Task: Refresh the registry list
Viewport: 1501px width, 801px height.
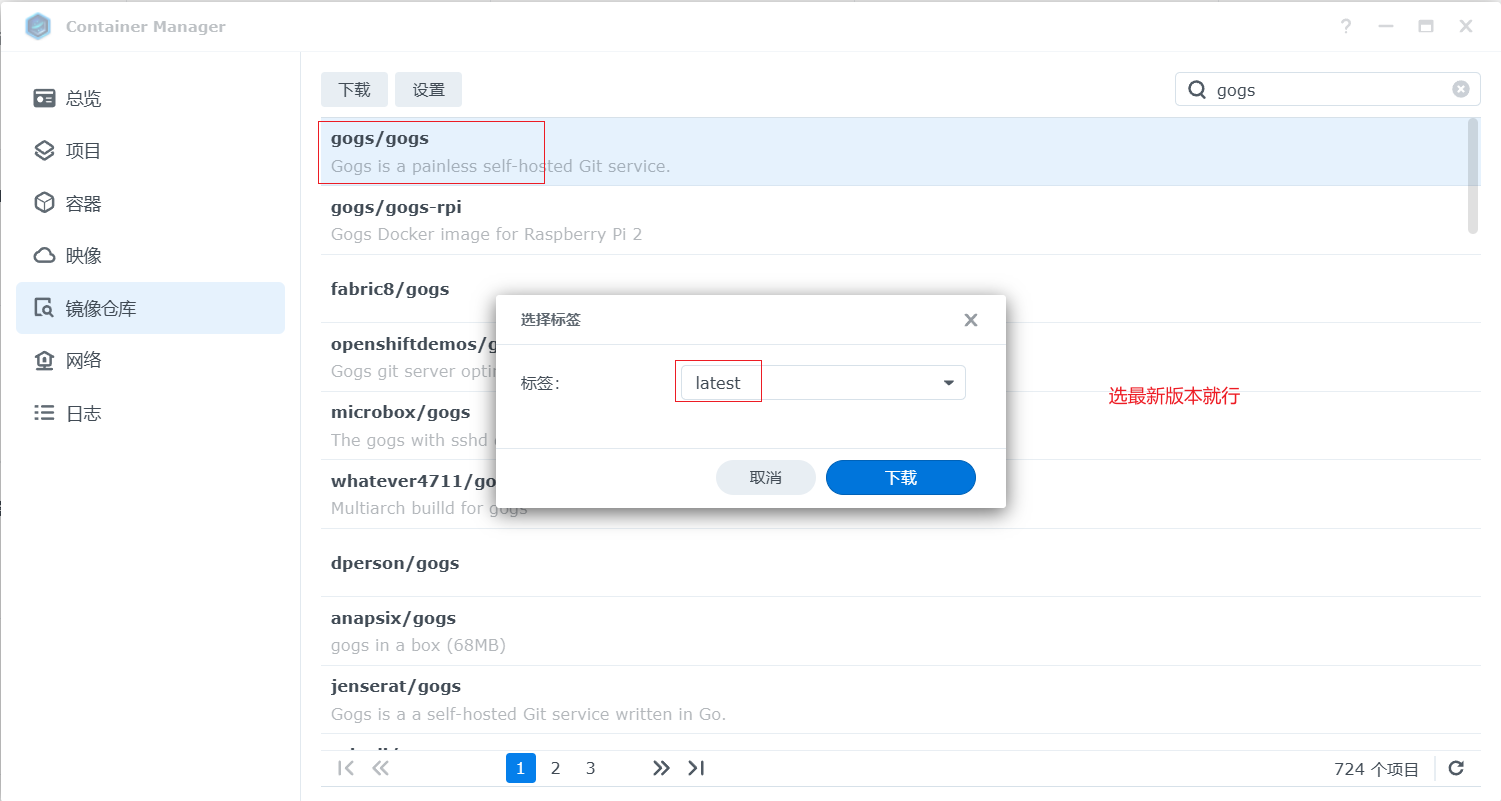Action: click(x=1456, y=768)
